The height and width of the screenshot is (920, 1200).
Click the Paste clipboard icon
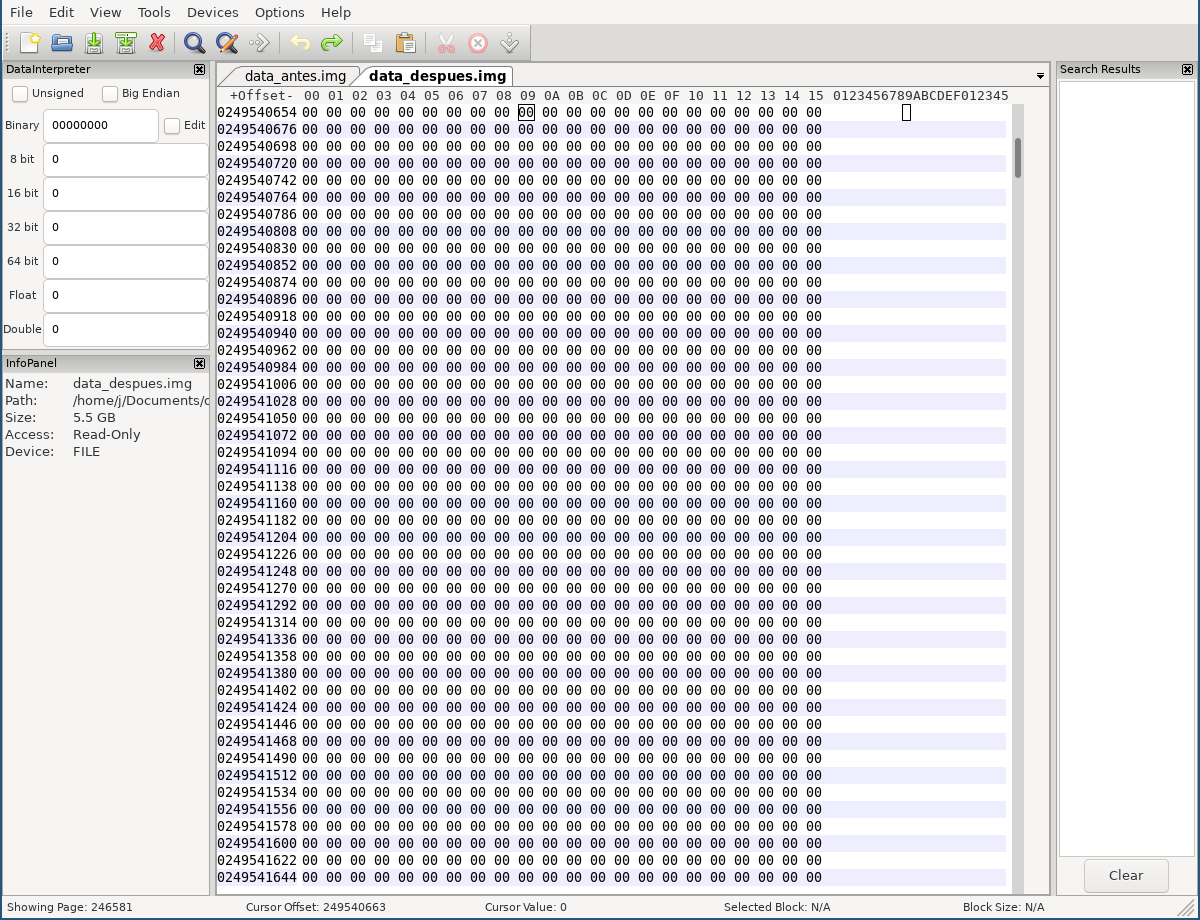coord(405,43)
